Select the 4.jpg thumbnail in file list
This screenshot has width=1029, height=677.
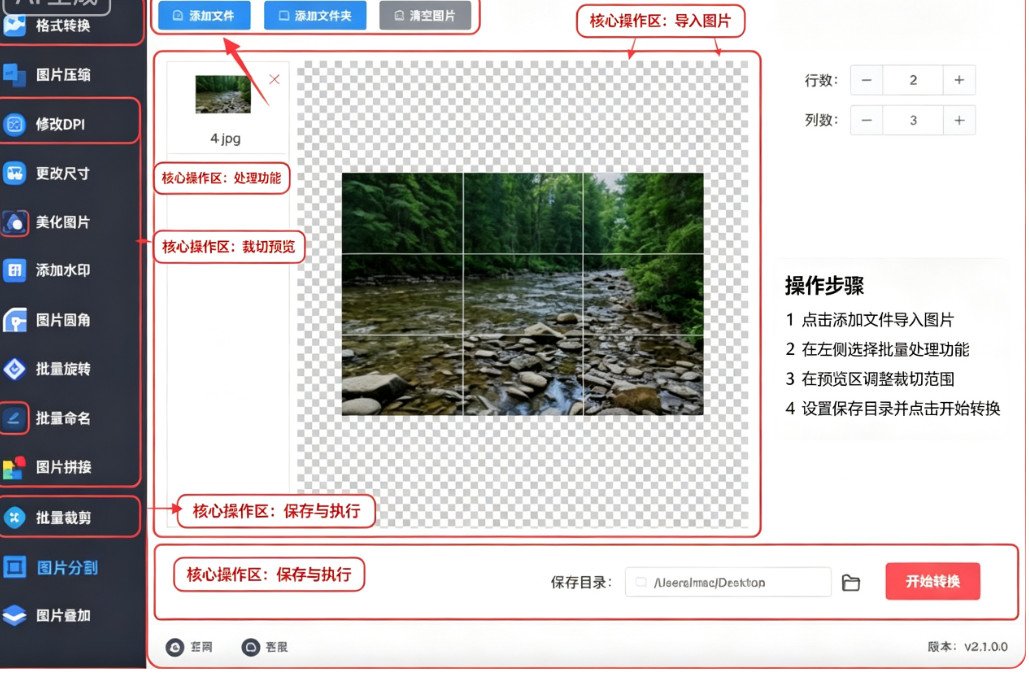pyautogui.click(x=223, y=94)
